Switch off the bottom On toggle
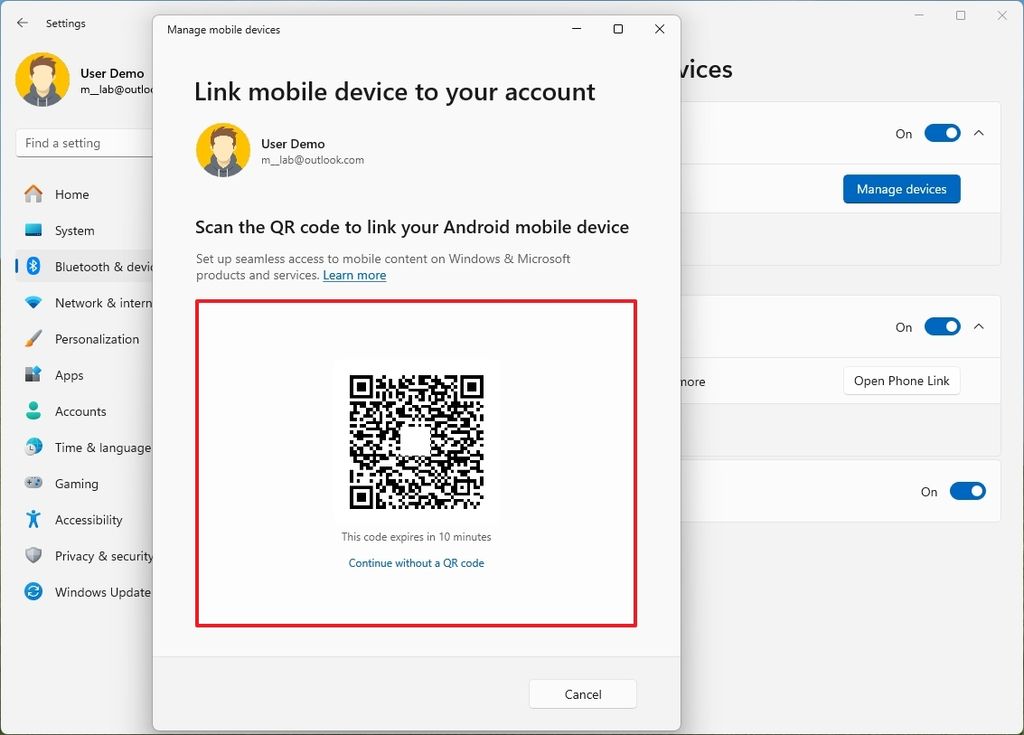Screen dimensions: 1024x735 (967, 491)
